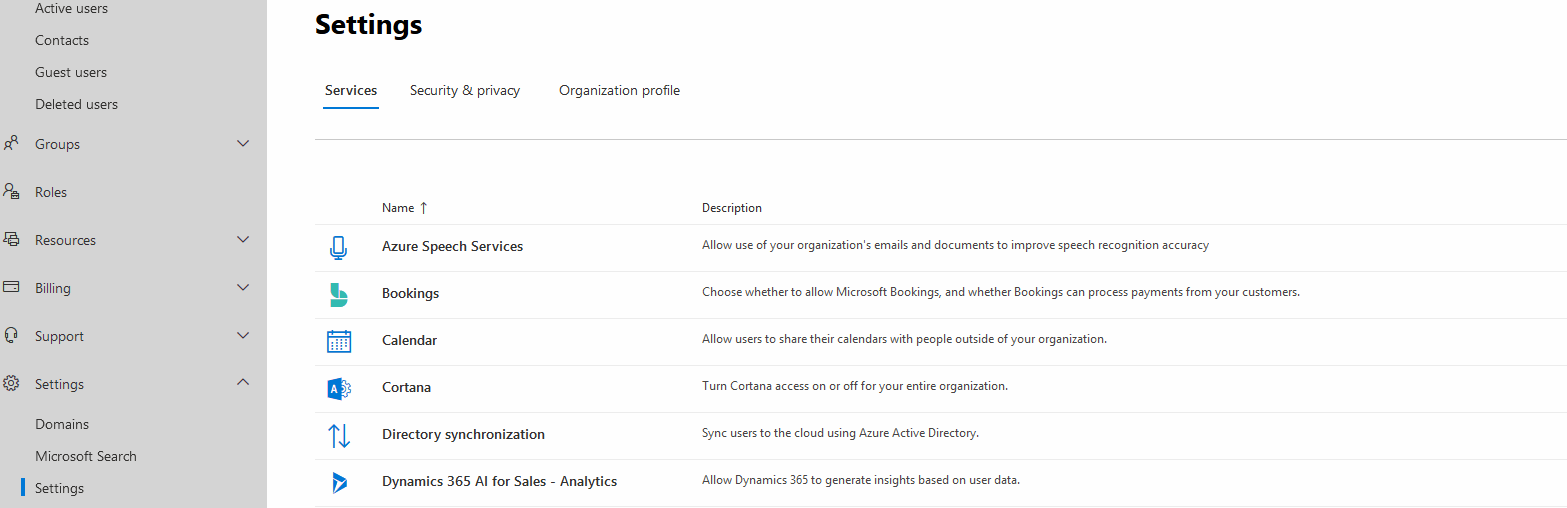The image size is (1567, 508).
Task: Open the Calendar service icon
Action: point(339,341)
